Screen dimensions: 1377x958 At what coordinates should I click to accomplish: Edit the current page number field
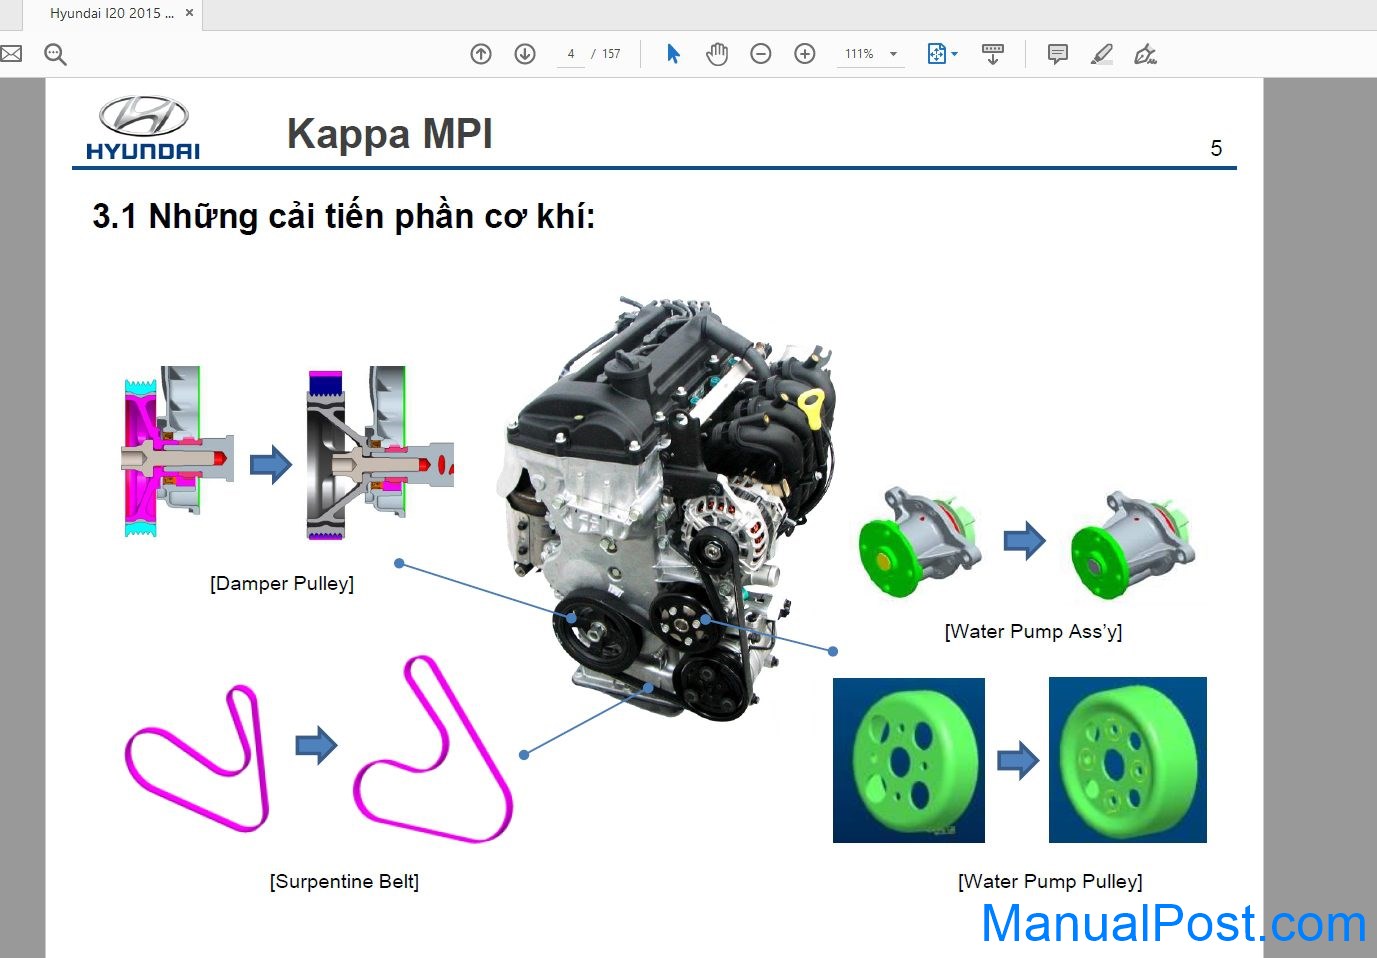571,54
